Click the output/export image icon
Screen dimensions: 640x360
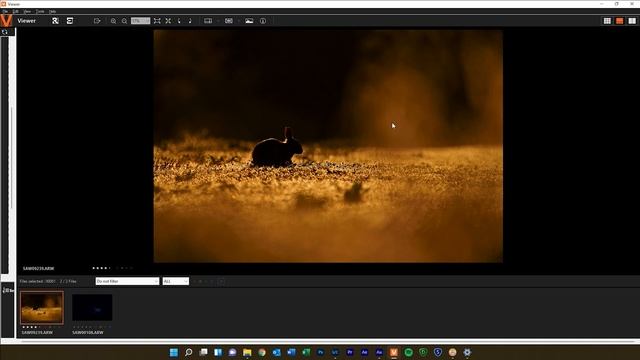click(97, 21)
